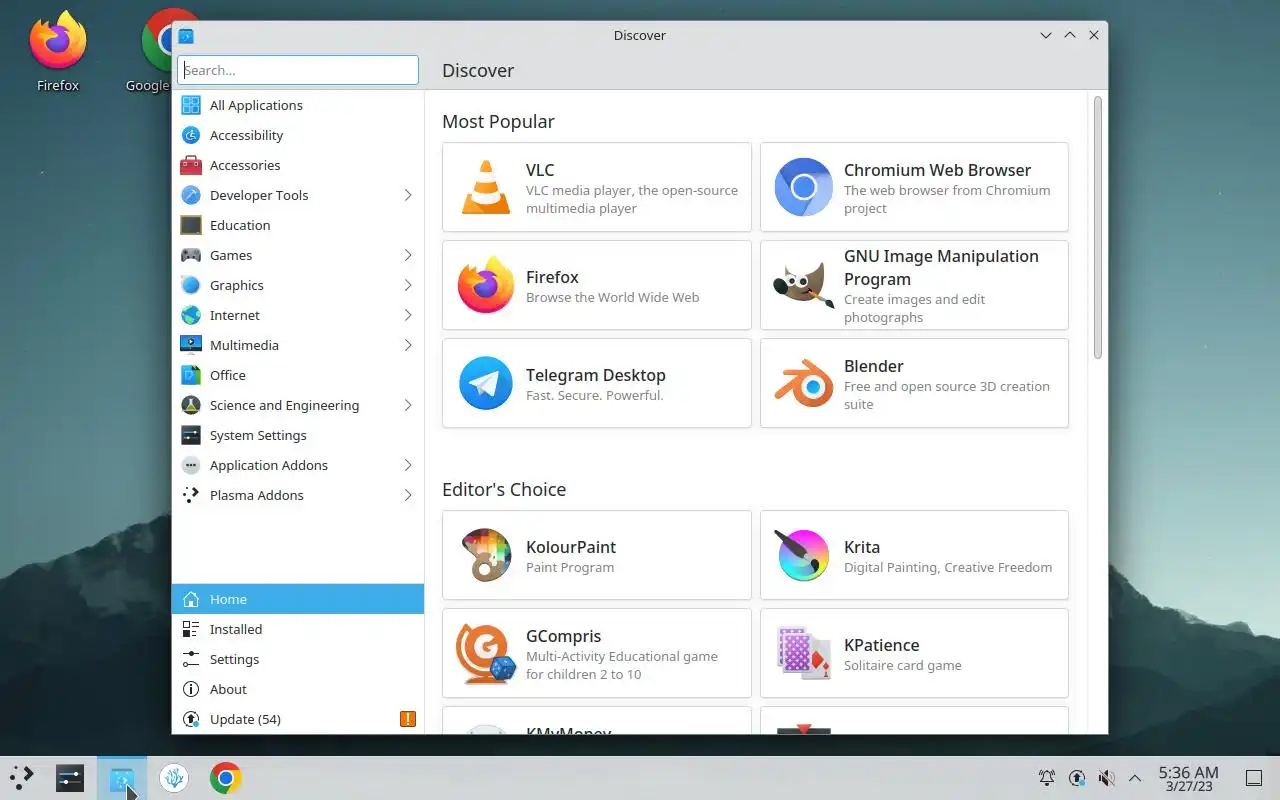The height and width of the screenshot is (800, 1280).
Task: Click the GCompris title text
Action: [x=564, y=636]
